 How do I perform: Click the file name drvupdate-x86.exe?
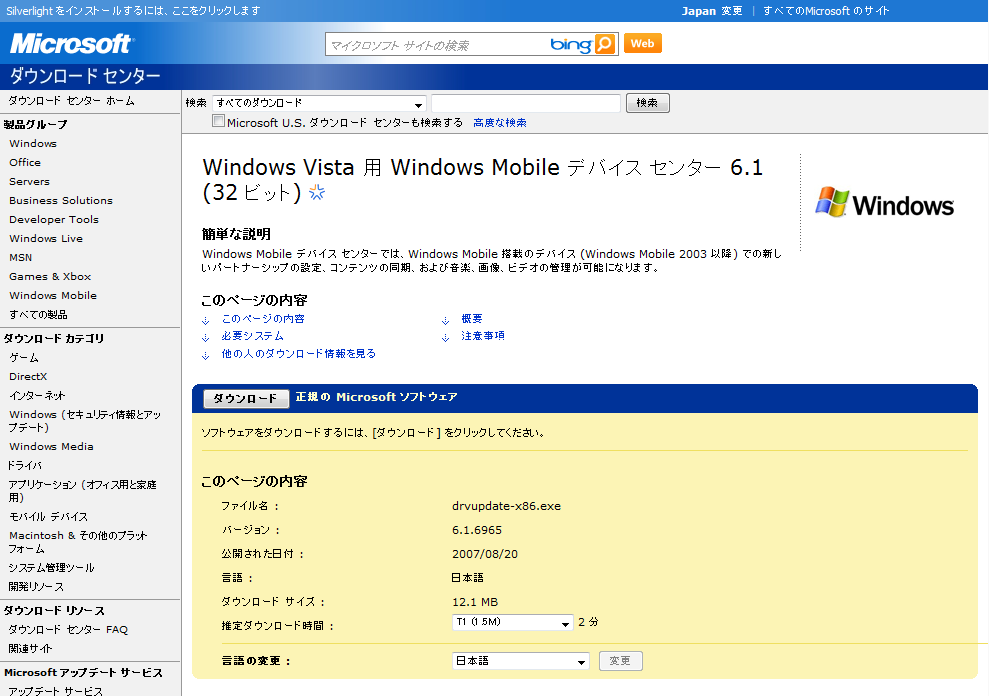pos(506,506)
